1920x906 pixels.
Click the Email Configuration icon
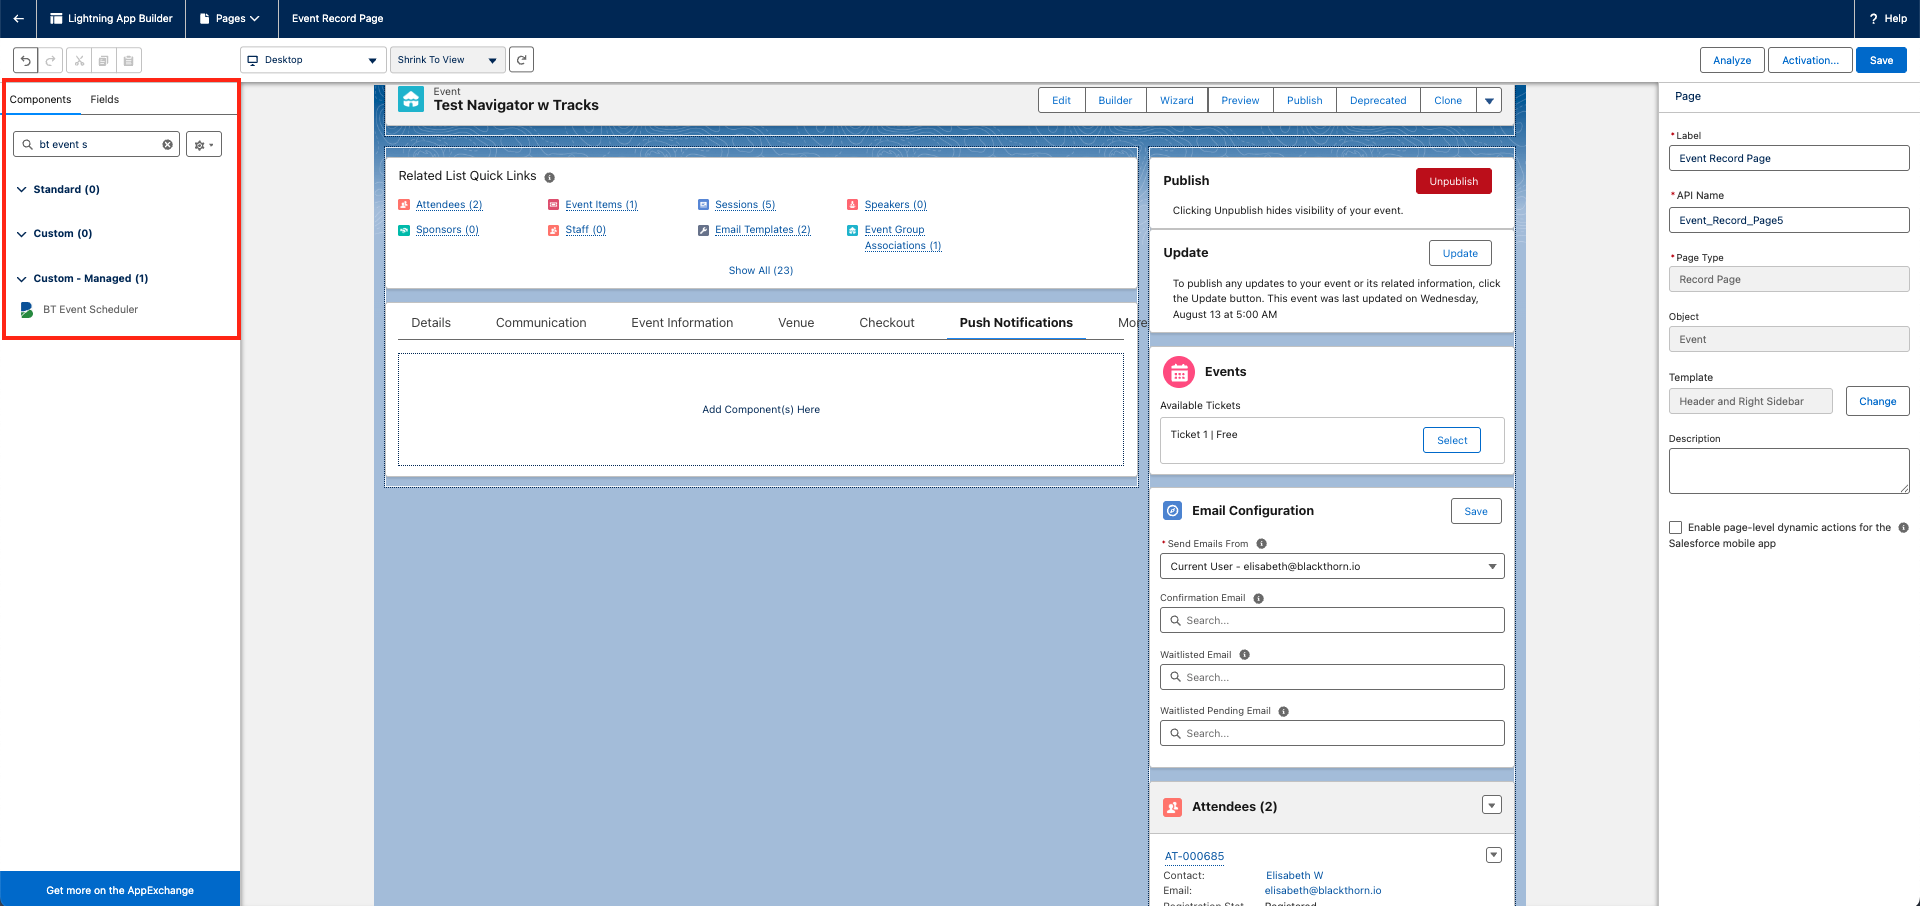coord(1173,511)
